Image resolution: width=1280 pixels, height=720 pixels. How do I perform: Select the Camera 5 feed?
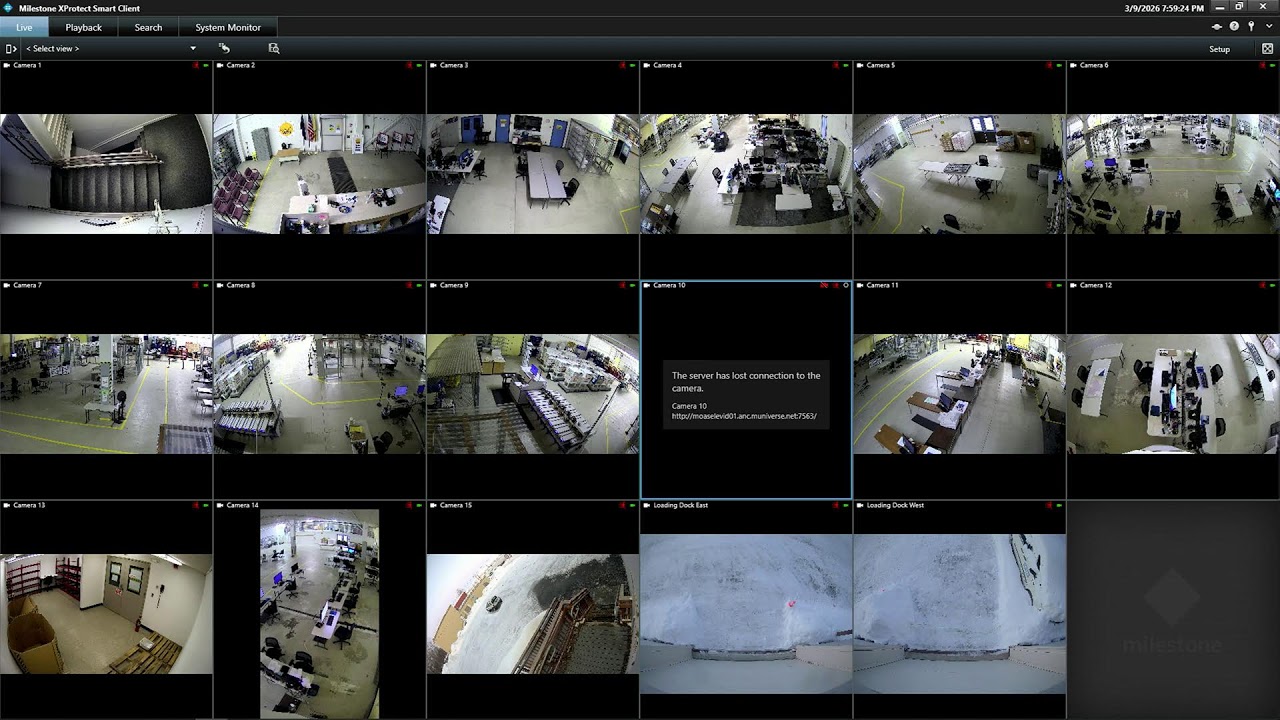coord(959,174)
